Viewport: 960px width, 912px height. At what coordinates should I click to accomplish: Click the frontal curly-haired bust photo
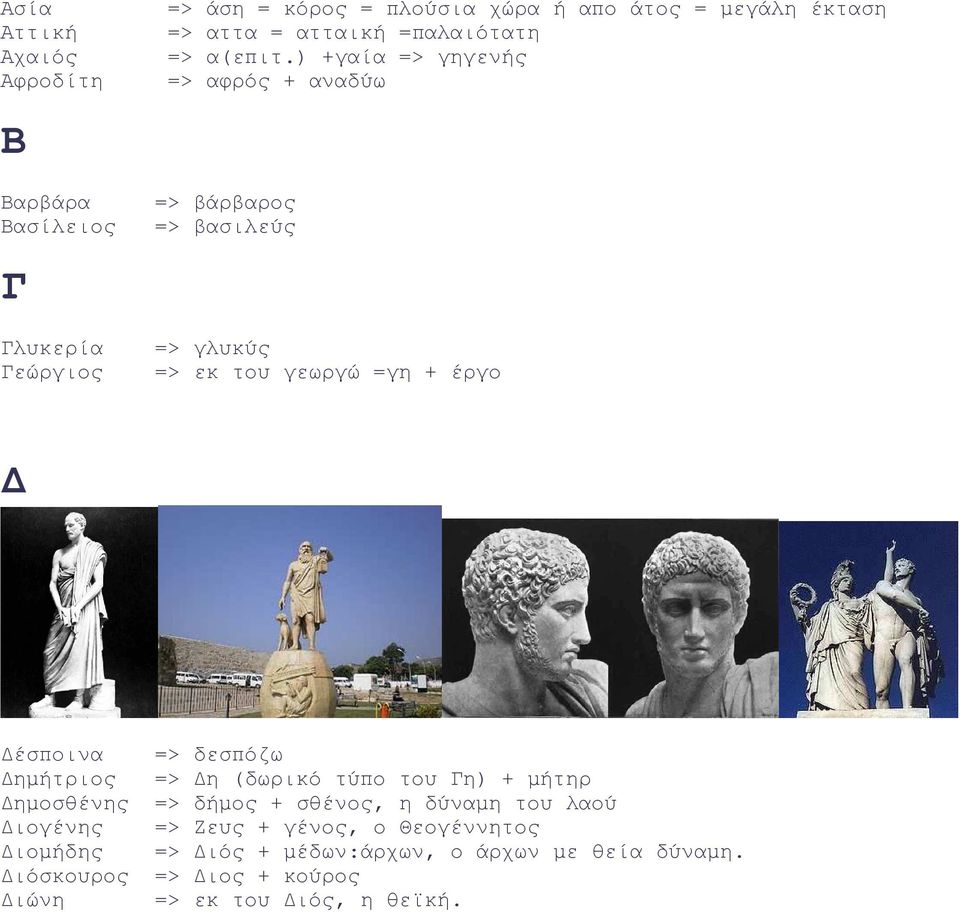(x=694, y=618)
